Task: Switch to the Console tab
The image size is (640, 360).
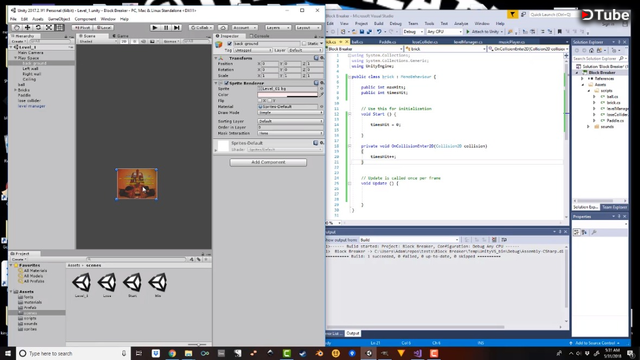Action: coord(259,36)
